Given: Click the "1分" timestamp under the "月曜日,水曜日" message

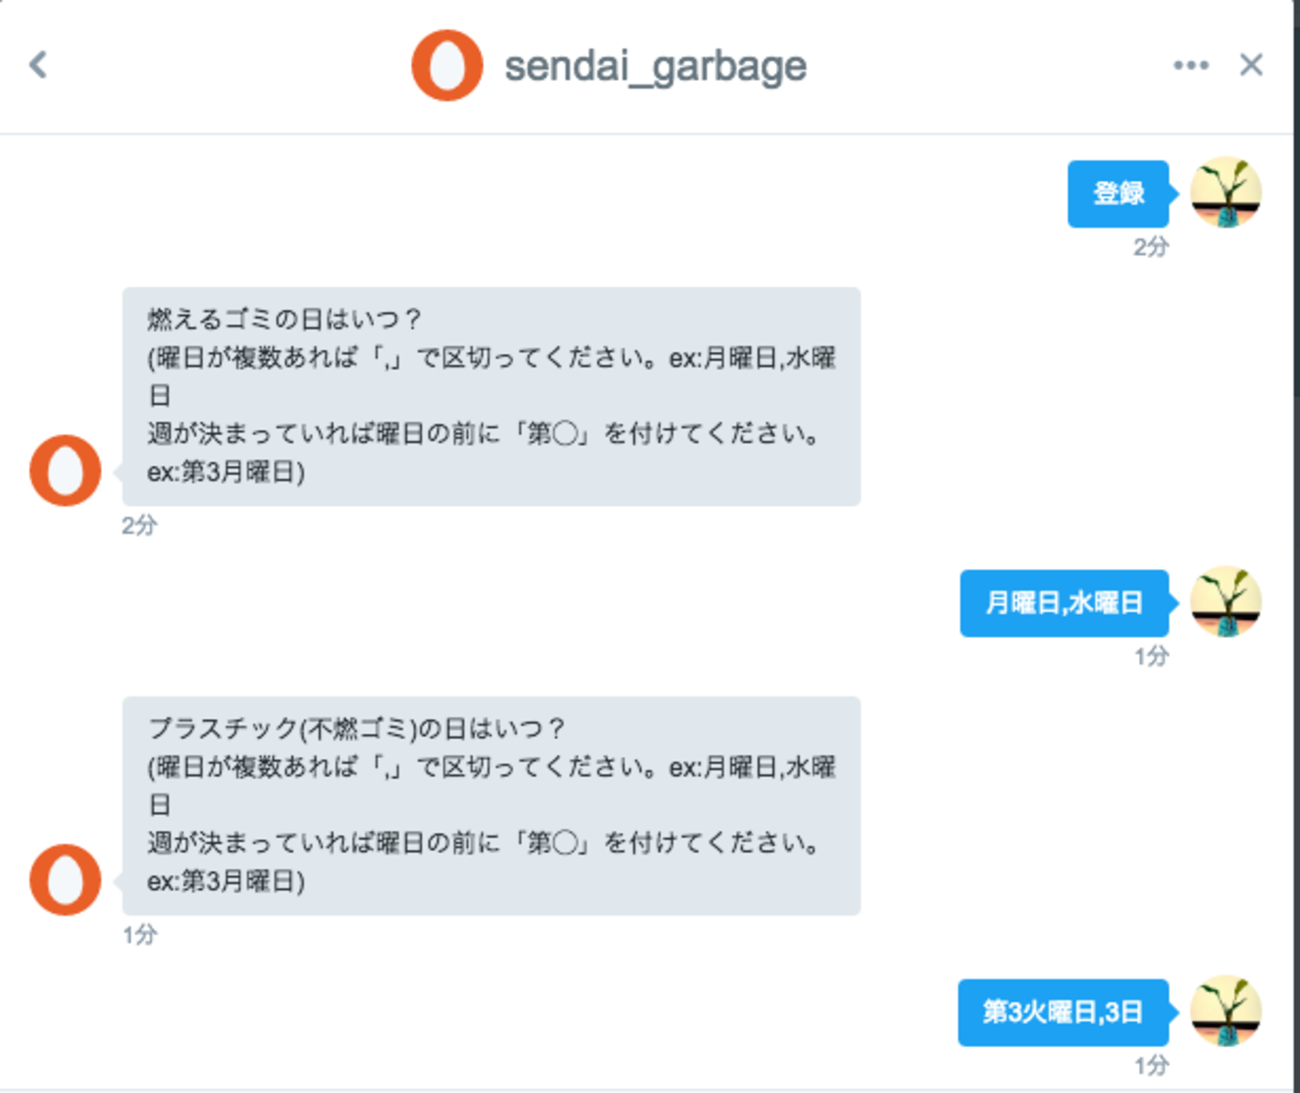Looking at the screenshot, I should point(1151,656).
